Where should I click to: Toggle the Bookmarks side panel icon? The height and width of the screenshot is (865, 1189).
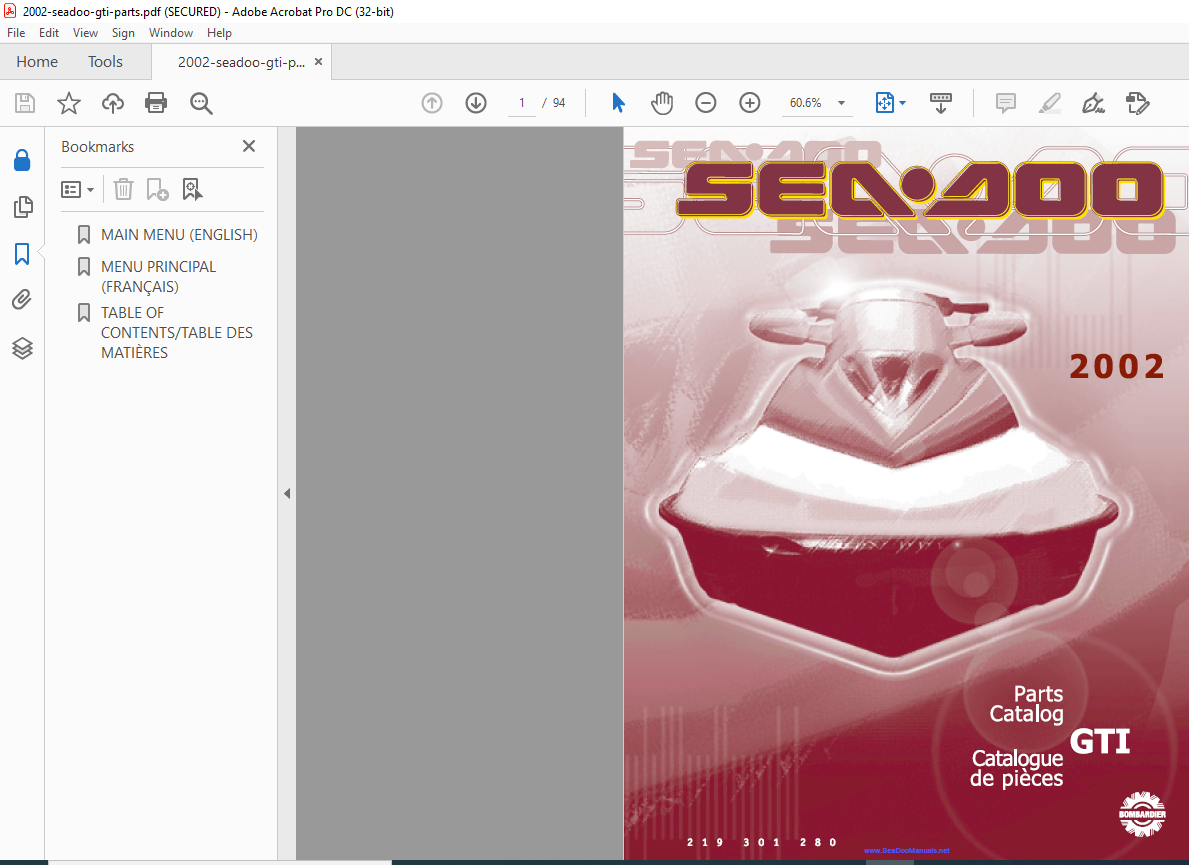coord(22,254)
